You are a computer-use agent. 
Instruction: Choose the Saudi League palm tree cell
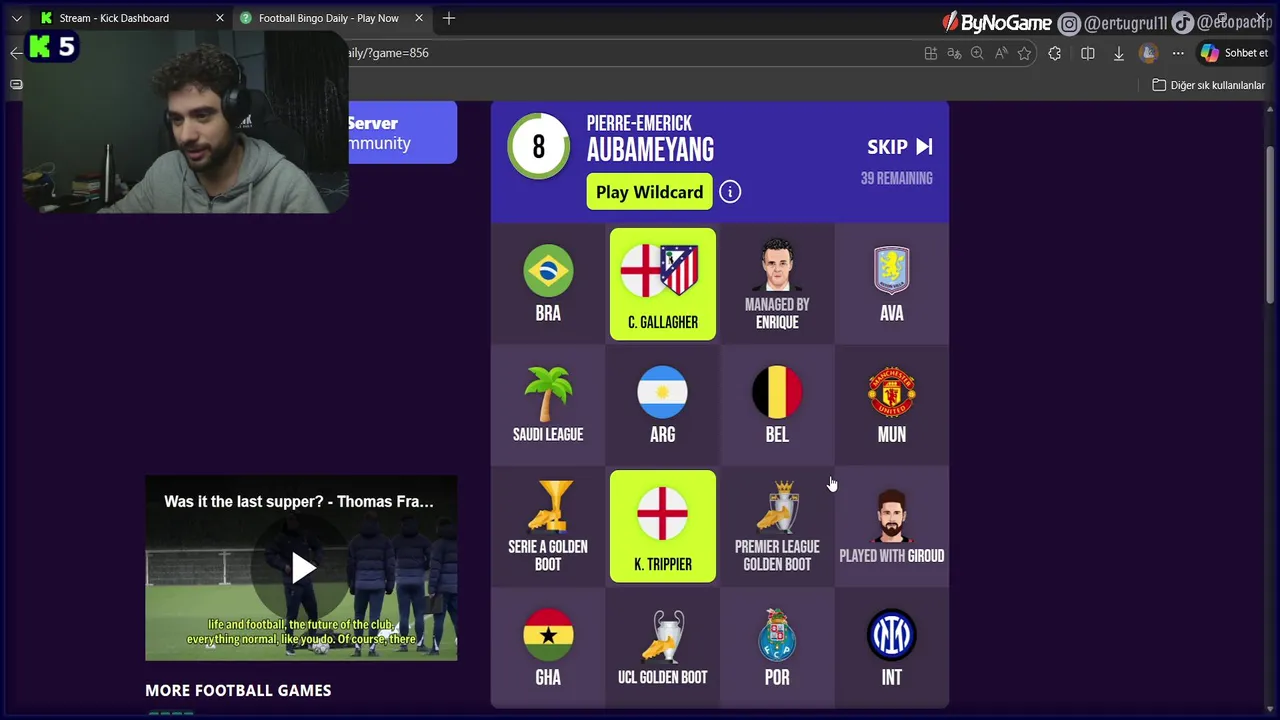pyautogui.click(x=548, y=405)
